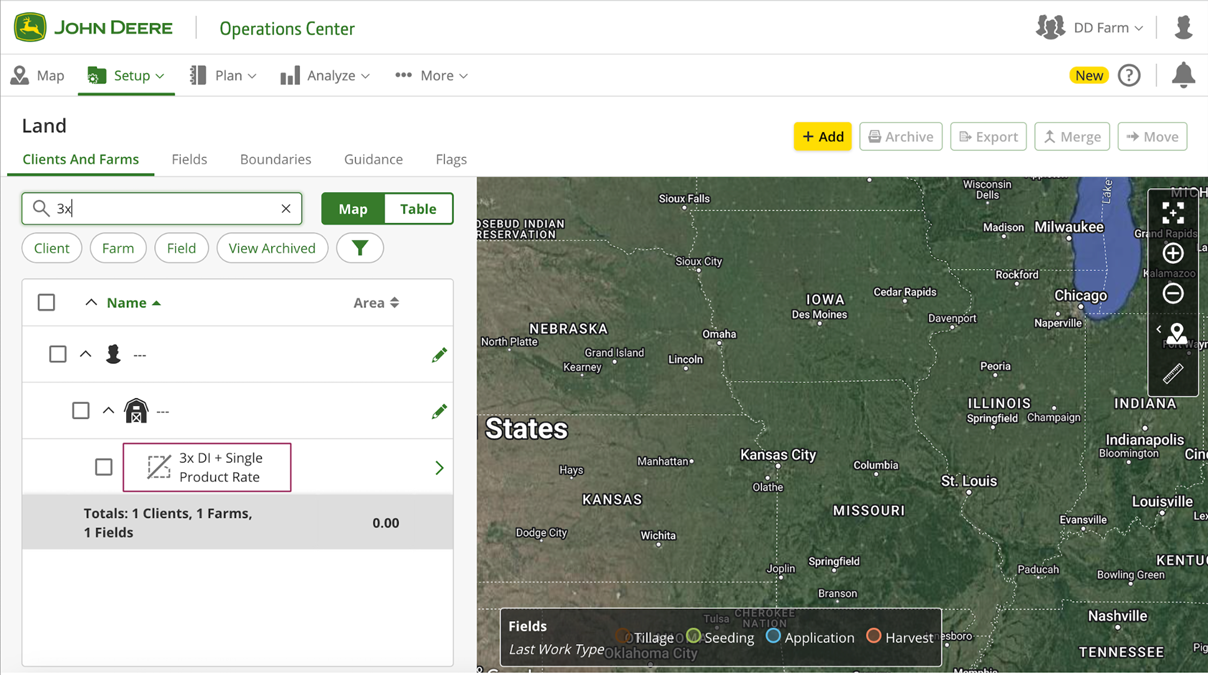Switch to Table view toggle
The height and width of the screenshot is (675, 1208).
(418, 209)
